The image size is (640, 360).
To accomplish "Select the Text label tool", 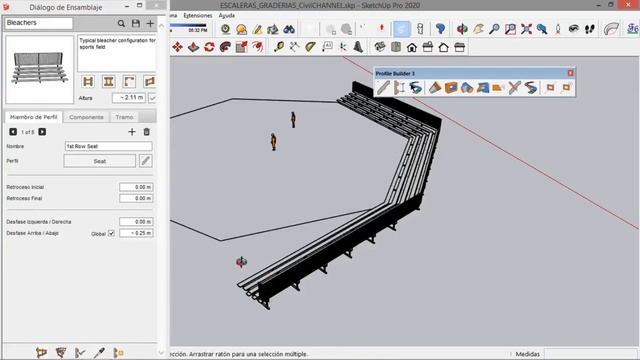I will [327, 47].
